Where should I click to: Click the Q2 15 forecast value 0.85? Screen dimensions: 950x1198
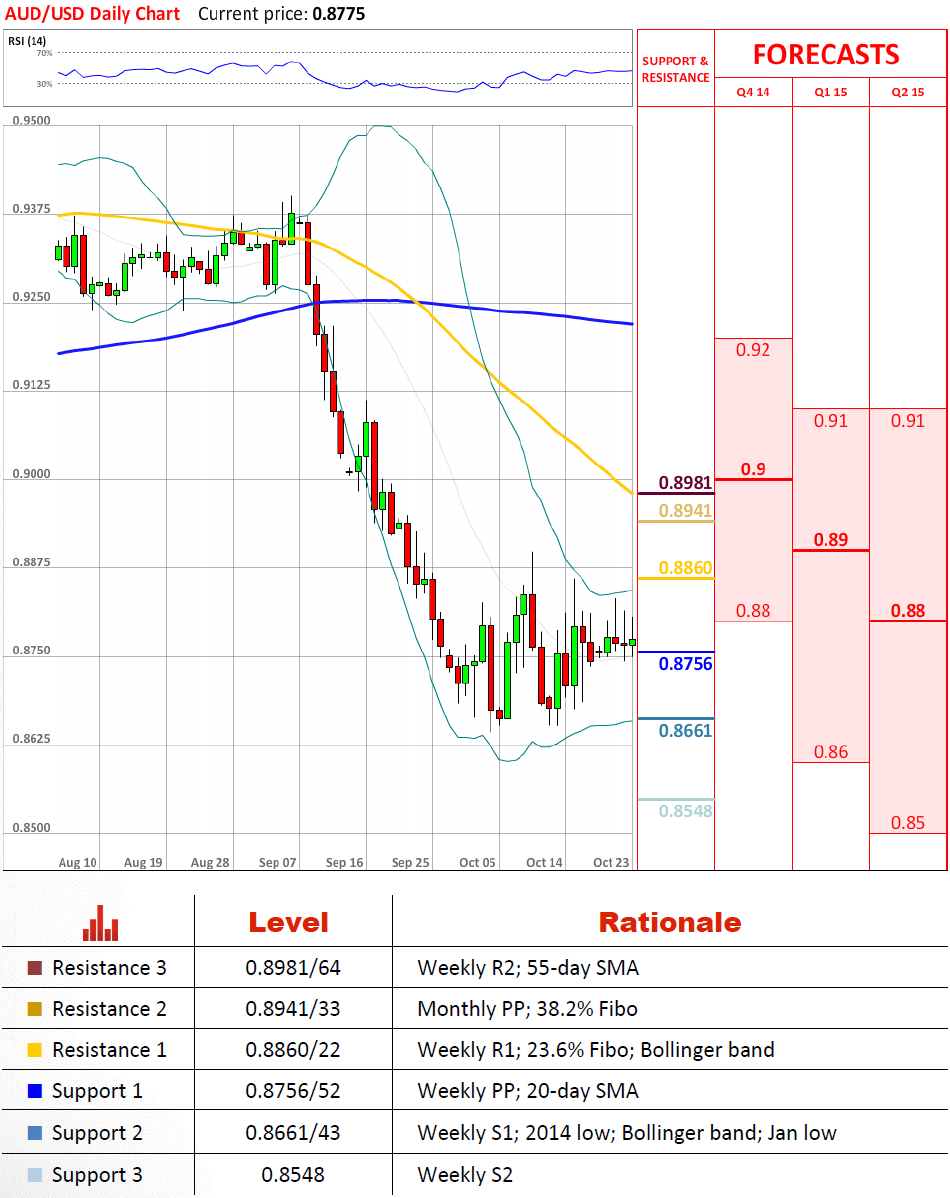(908, 823)
